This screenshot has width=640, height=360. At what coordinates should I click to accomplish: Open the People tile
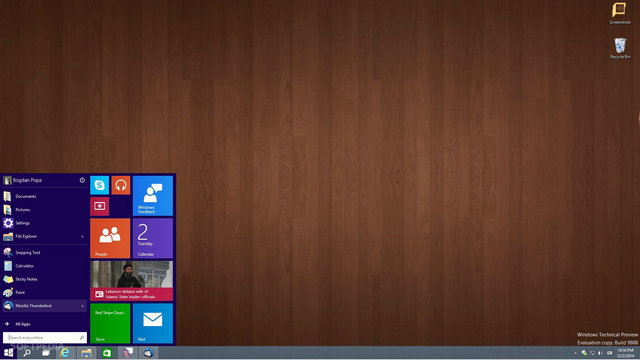click(110, 238)
